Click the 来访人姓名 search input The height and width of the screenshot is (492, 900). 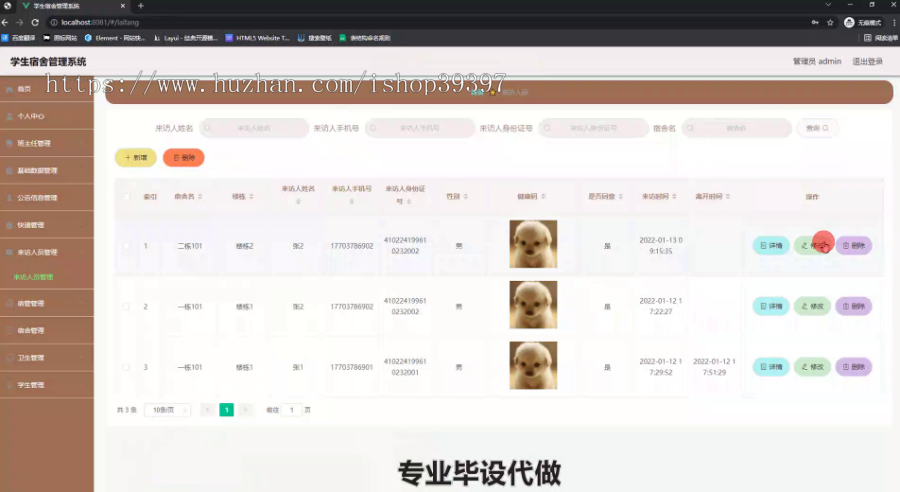(254, 128)
